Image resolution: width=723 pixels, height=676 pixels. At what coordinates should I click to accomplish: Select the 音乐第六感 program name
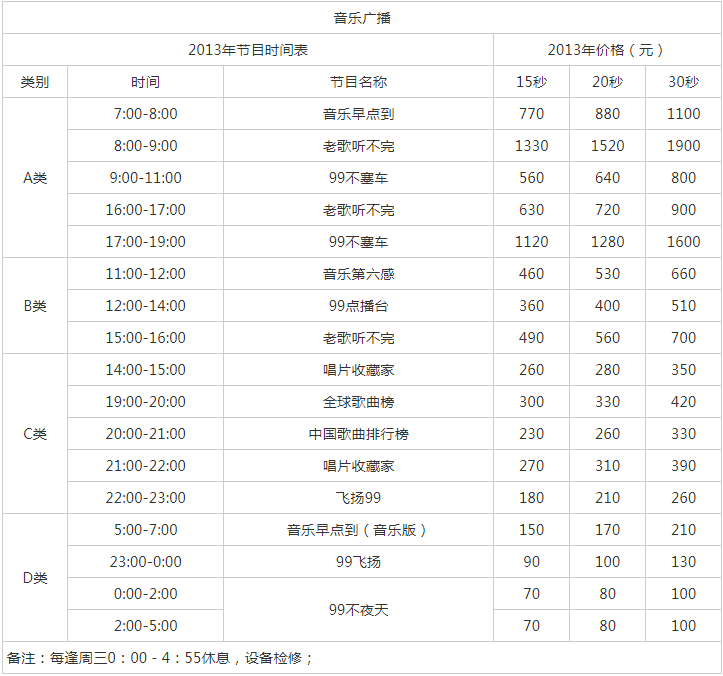(358, 274)
